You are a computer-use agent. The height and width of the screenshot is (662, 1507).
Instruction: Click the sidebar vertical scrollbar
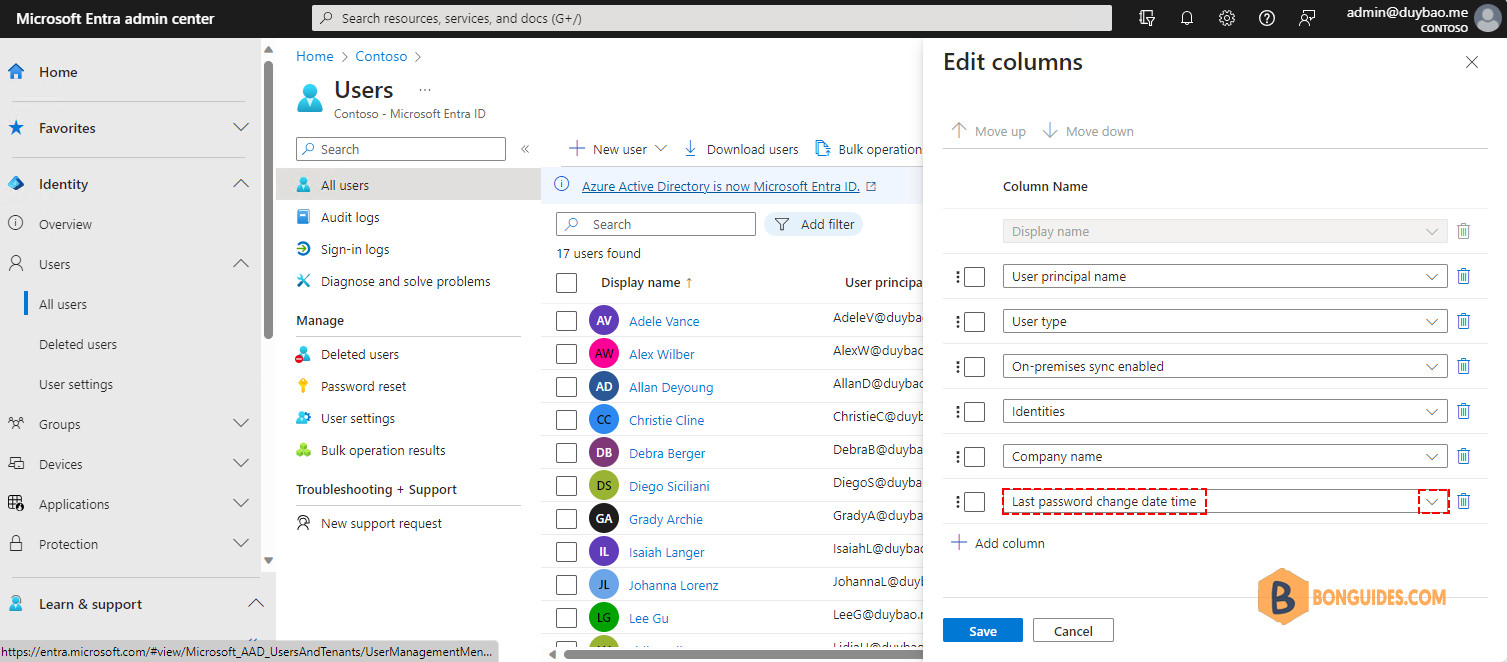[267, 200]
